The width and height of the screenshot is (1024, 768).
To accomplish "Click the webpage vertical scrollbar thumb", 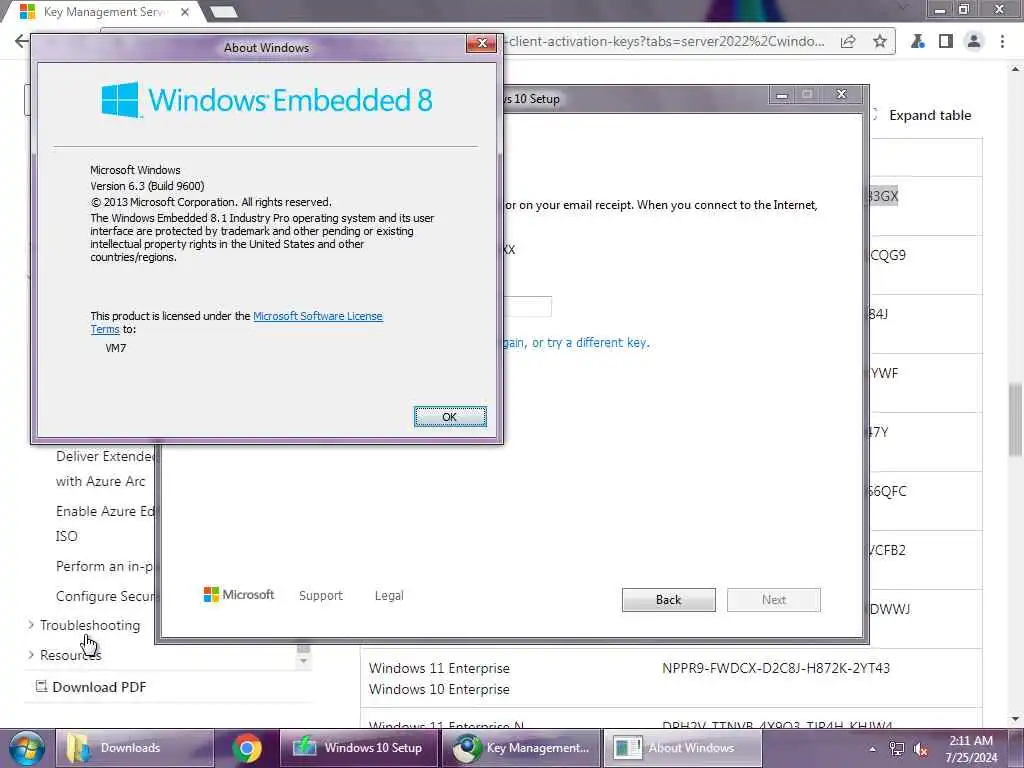I will point(1015,420).
